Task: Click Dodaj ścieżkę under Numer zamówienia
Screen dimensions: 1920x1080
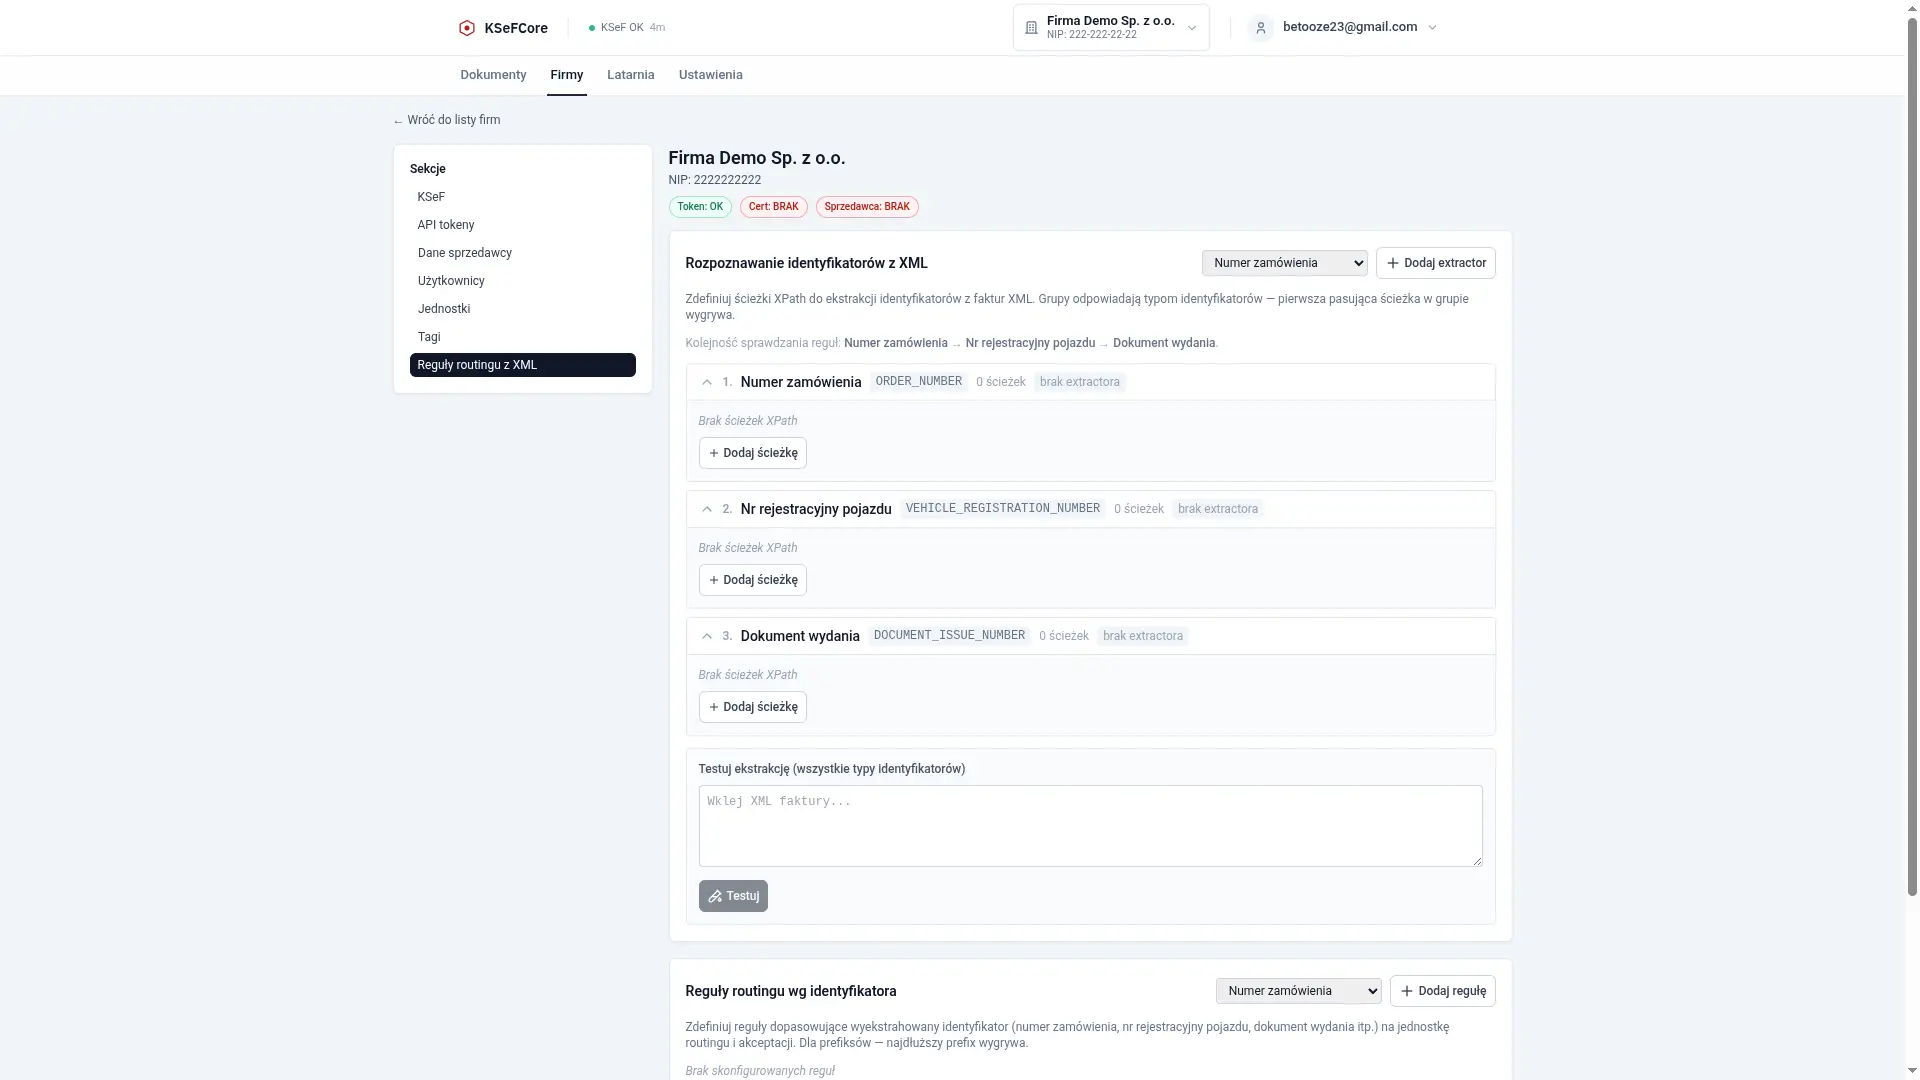Action: coord(752,453)
